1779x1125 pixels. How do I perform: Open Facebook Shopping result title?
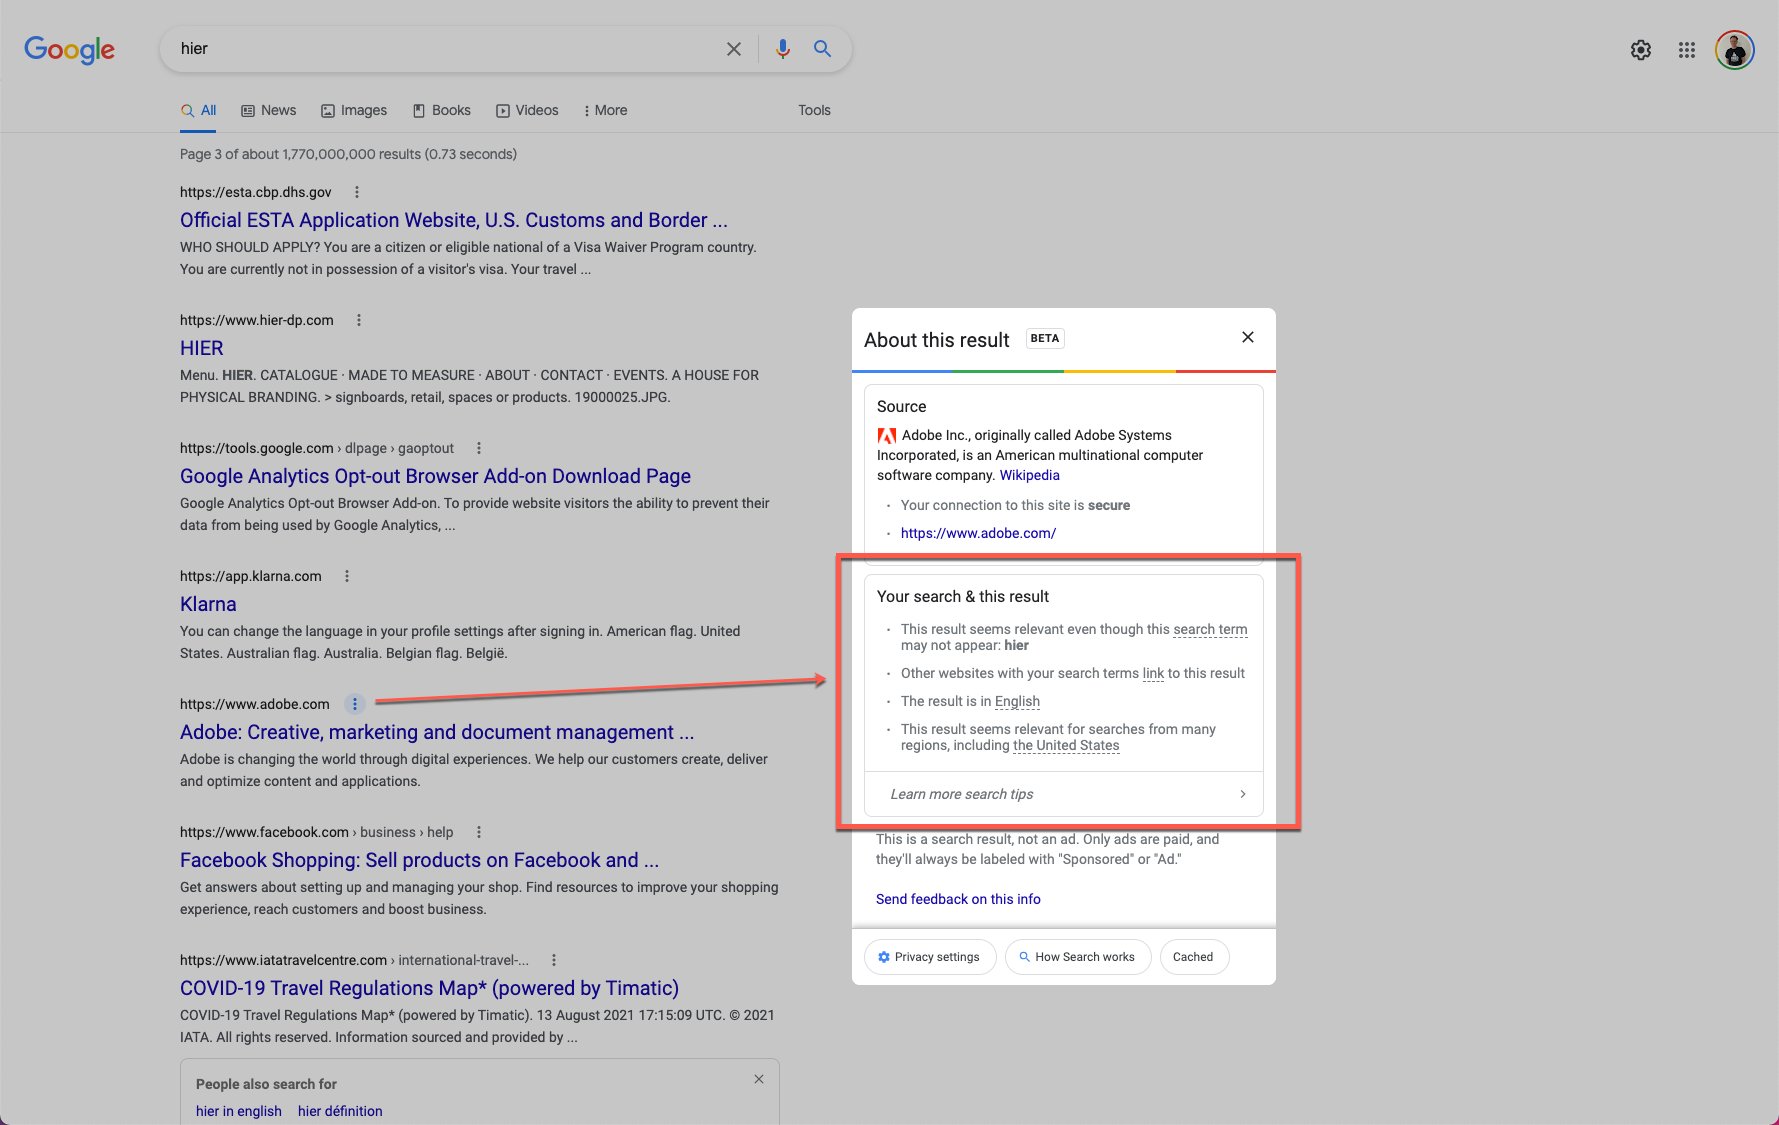pyautogui.click(x=419, y=860)
